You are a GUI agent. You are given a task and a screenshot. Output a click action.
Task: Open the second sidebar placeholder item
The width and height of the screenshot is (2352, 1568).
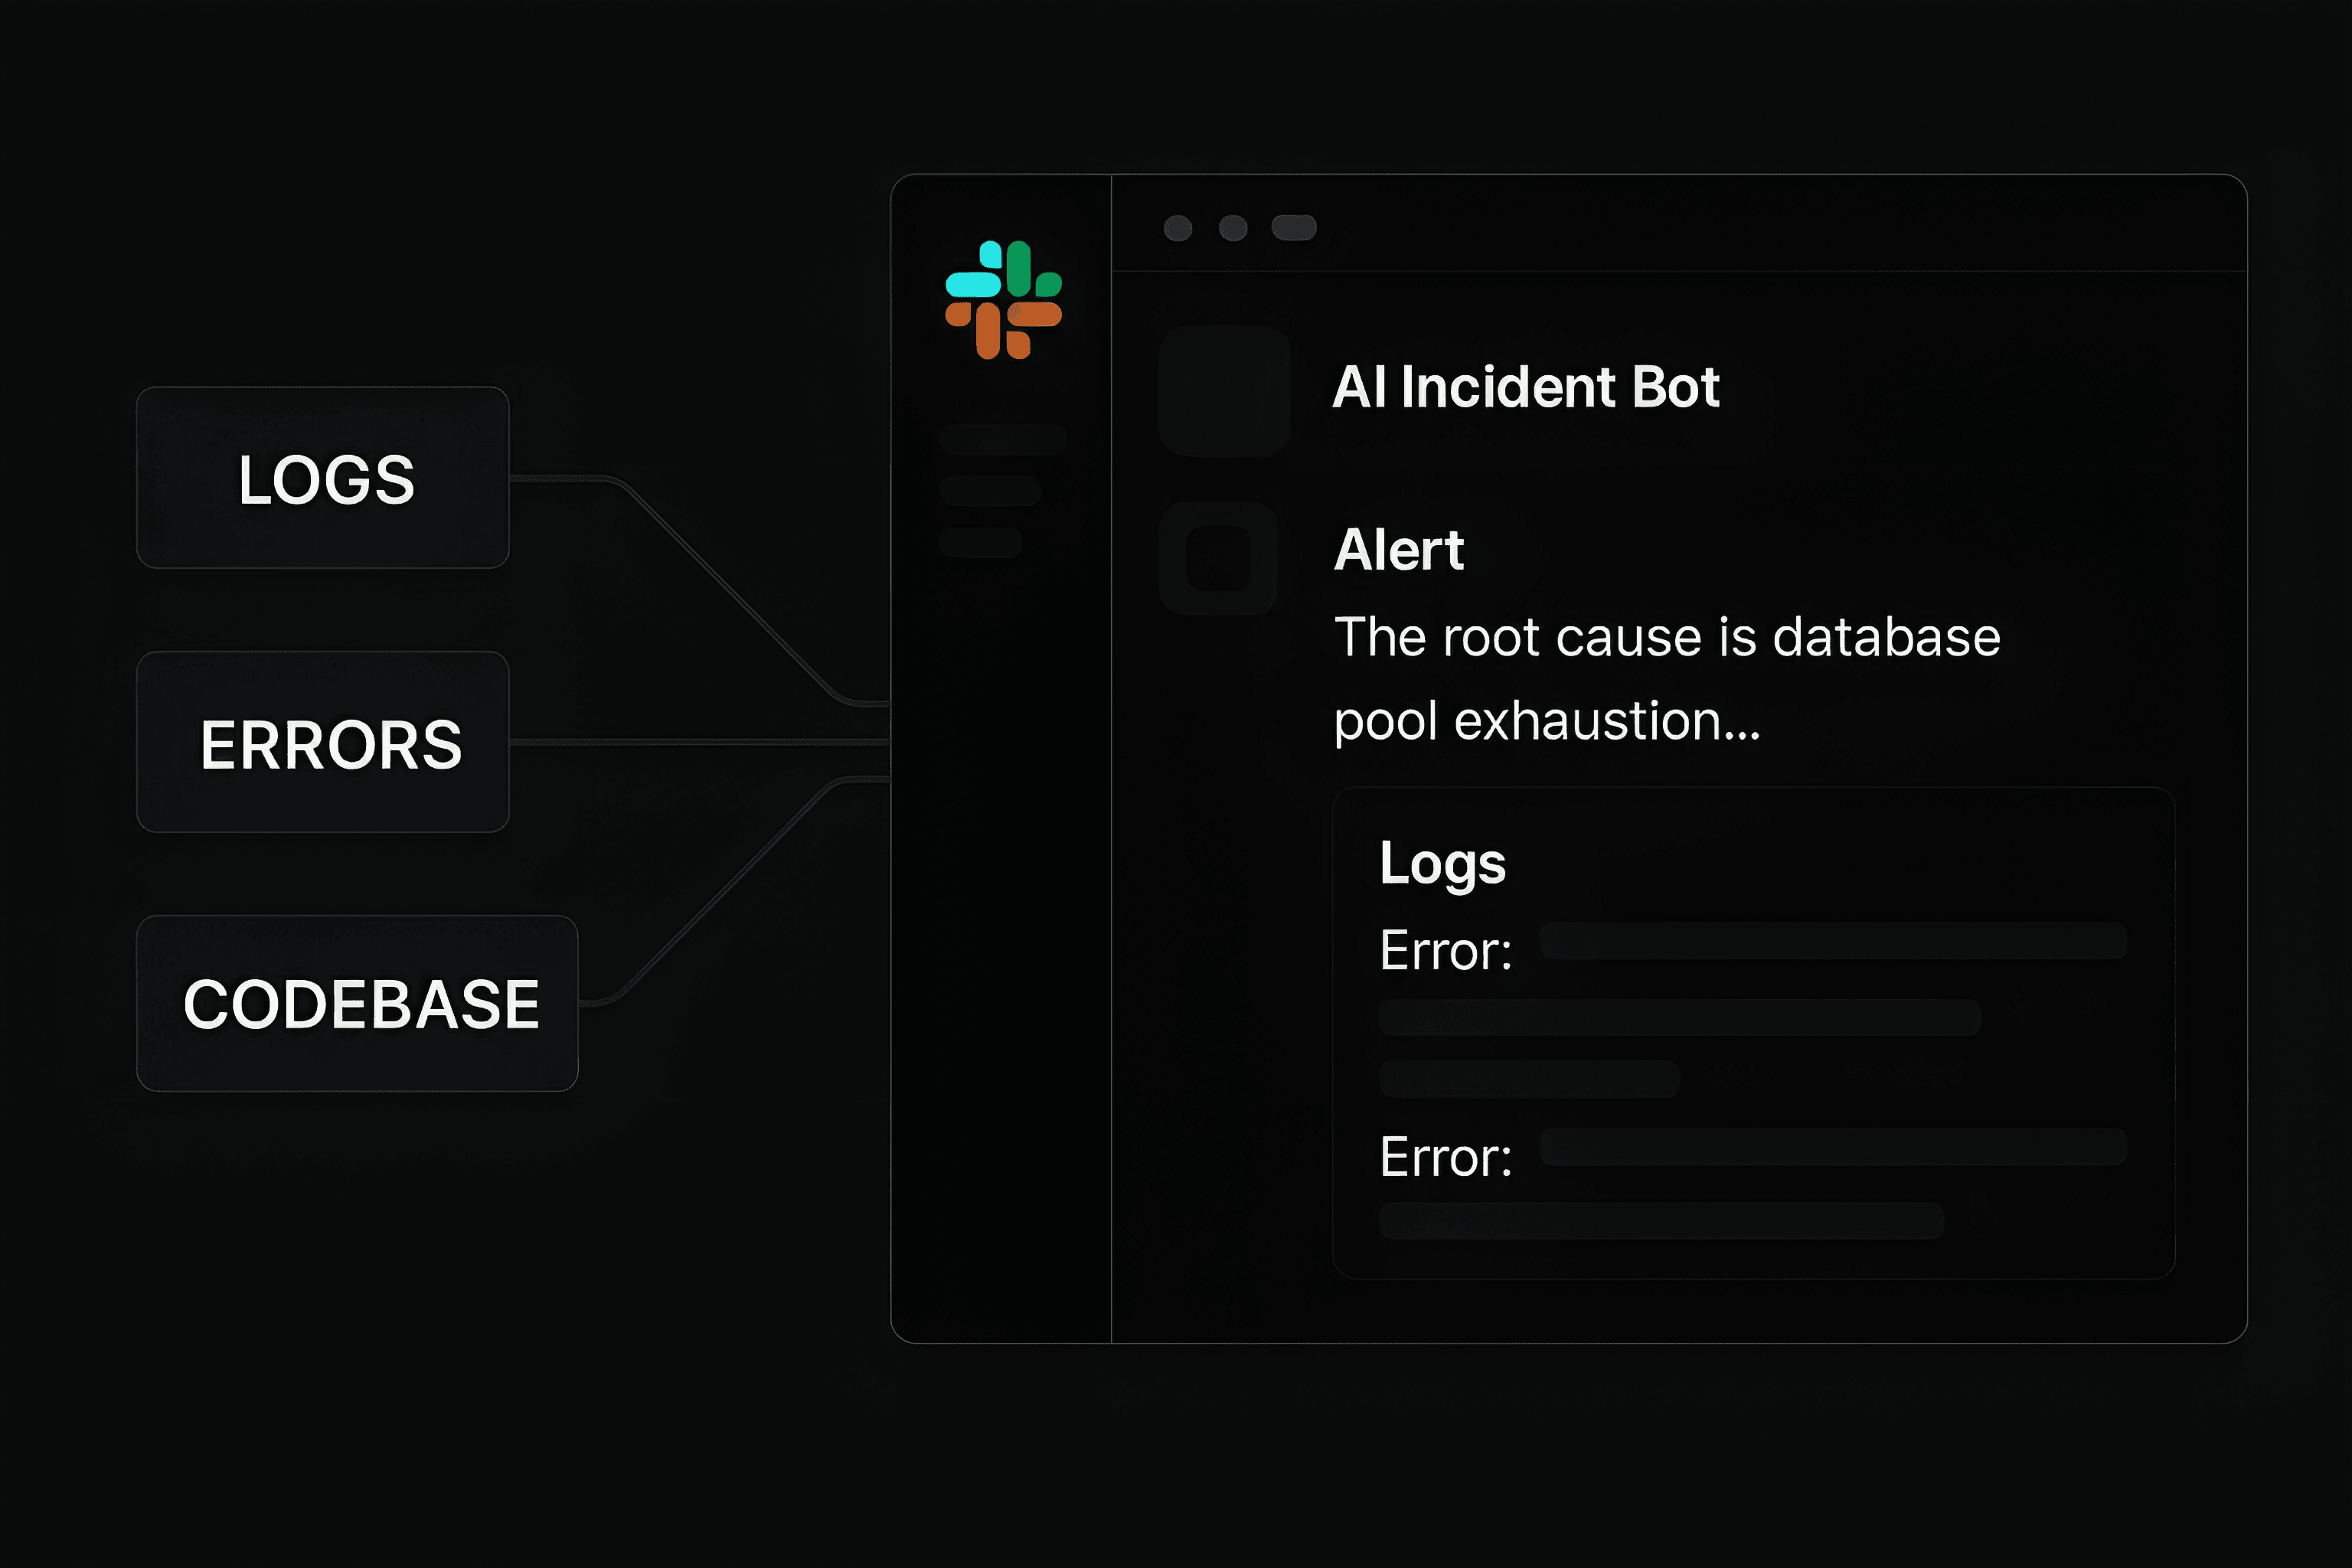[x=990, y=491]
